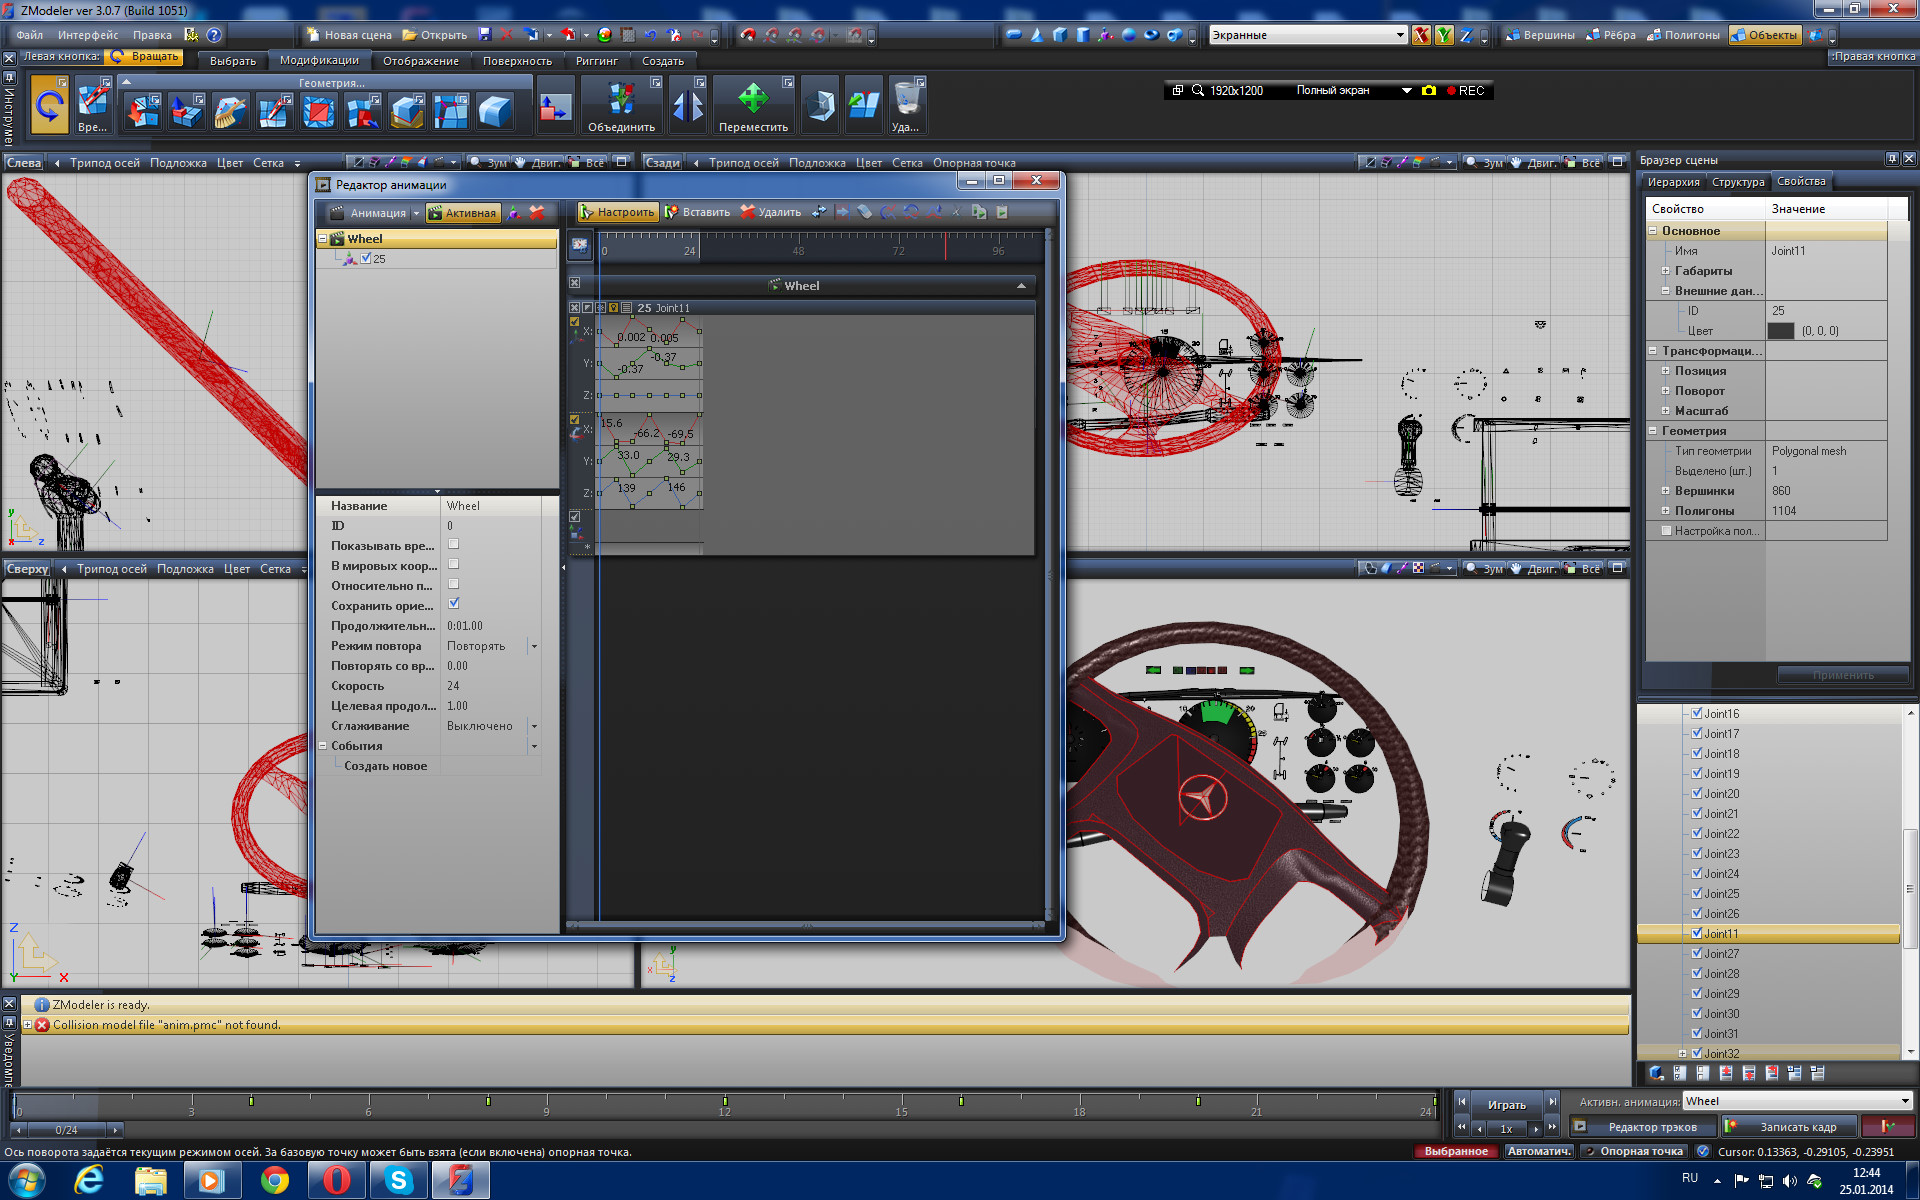Click Удалить in animation editor toolbar
The height and width of the screenshot is (1200, 1920).
[x=770, y=212]
